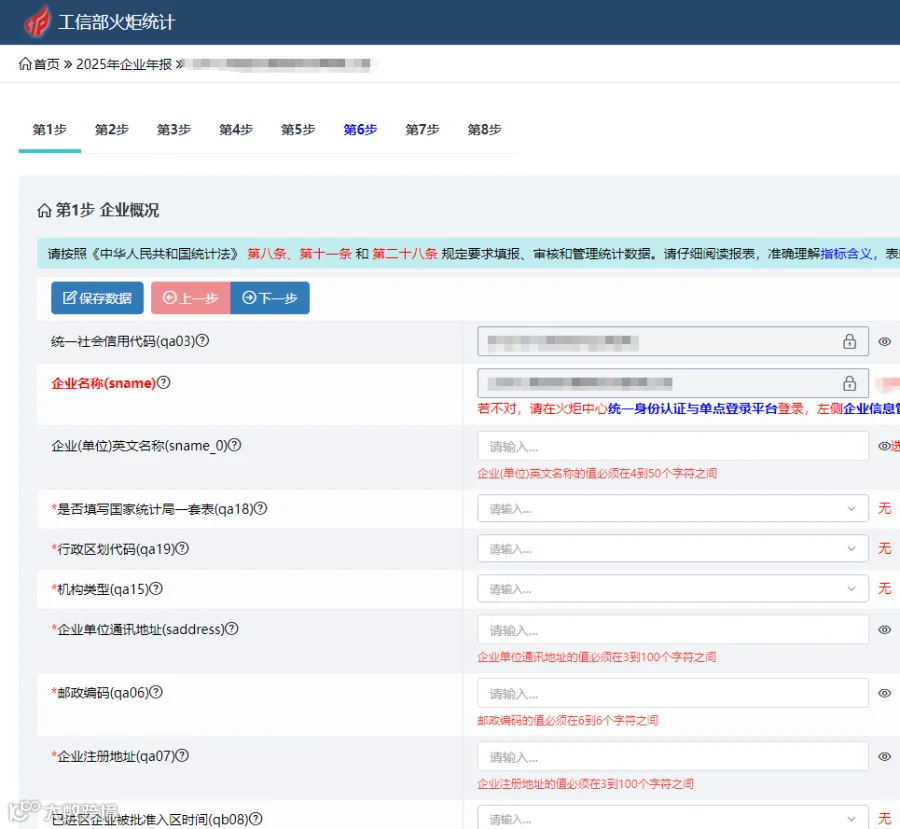Click help icon beside 机构类型(qa15)
The image size is (900, 829).
coord(156,588)
